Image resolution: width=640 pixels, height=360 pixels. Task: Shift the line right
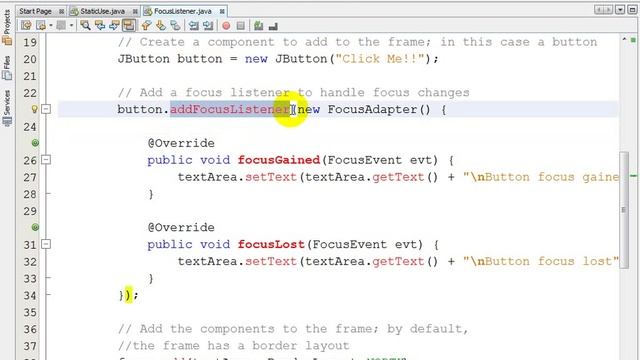click(x=208, y=26)
